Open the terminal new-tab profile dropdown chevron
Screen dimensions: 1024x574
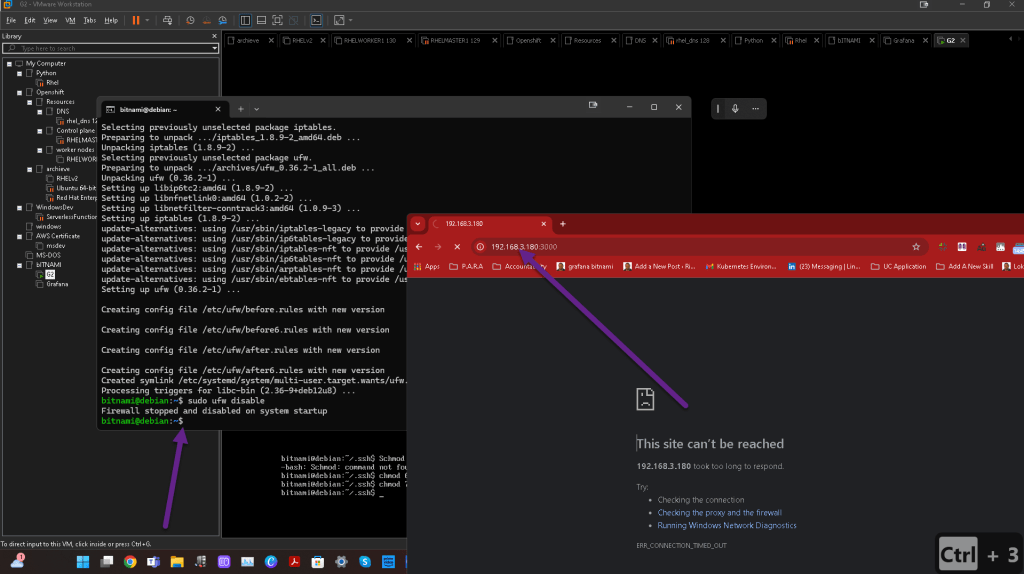(x=257, y=109)
